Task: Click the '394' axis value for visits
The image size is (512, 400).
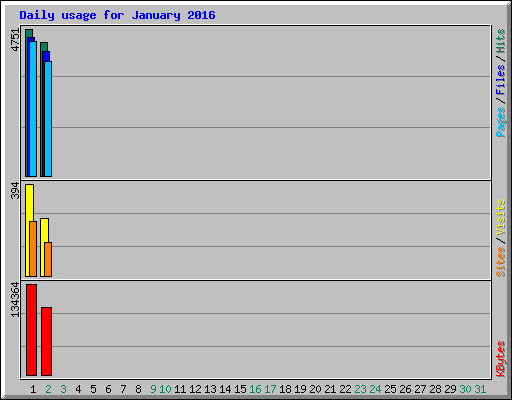Action: [15, 190]
